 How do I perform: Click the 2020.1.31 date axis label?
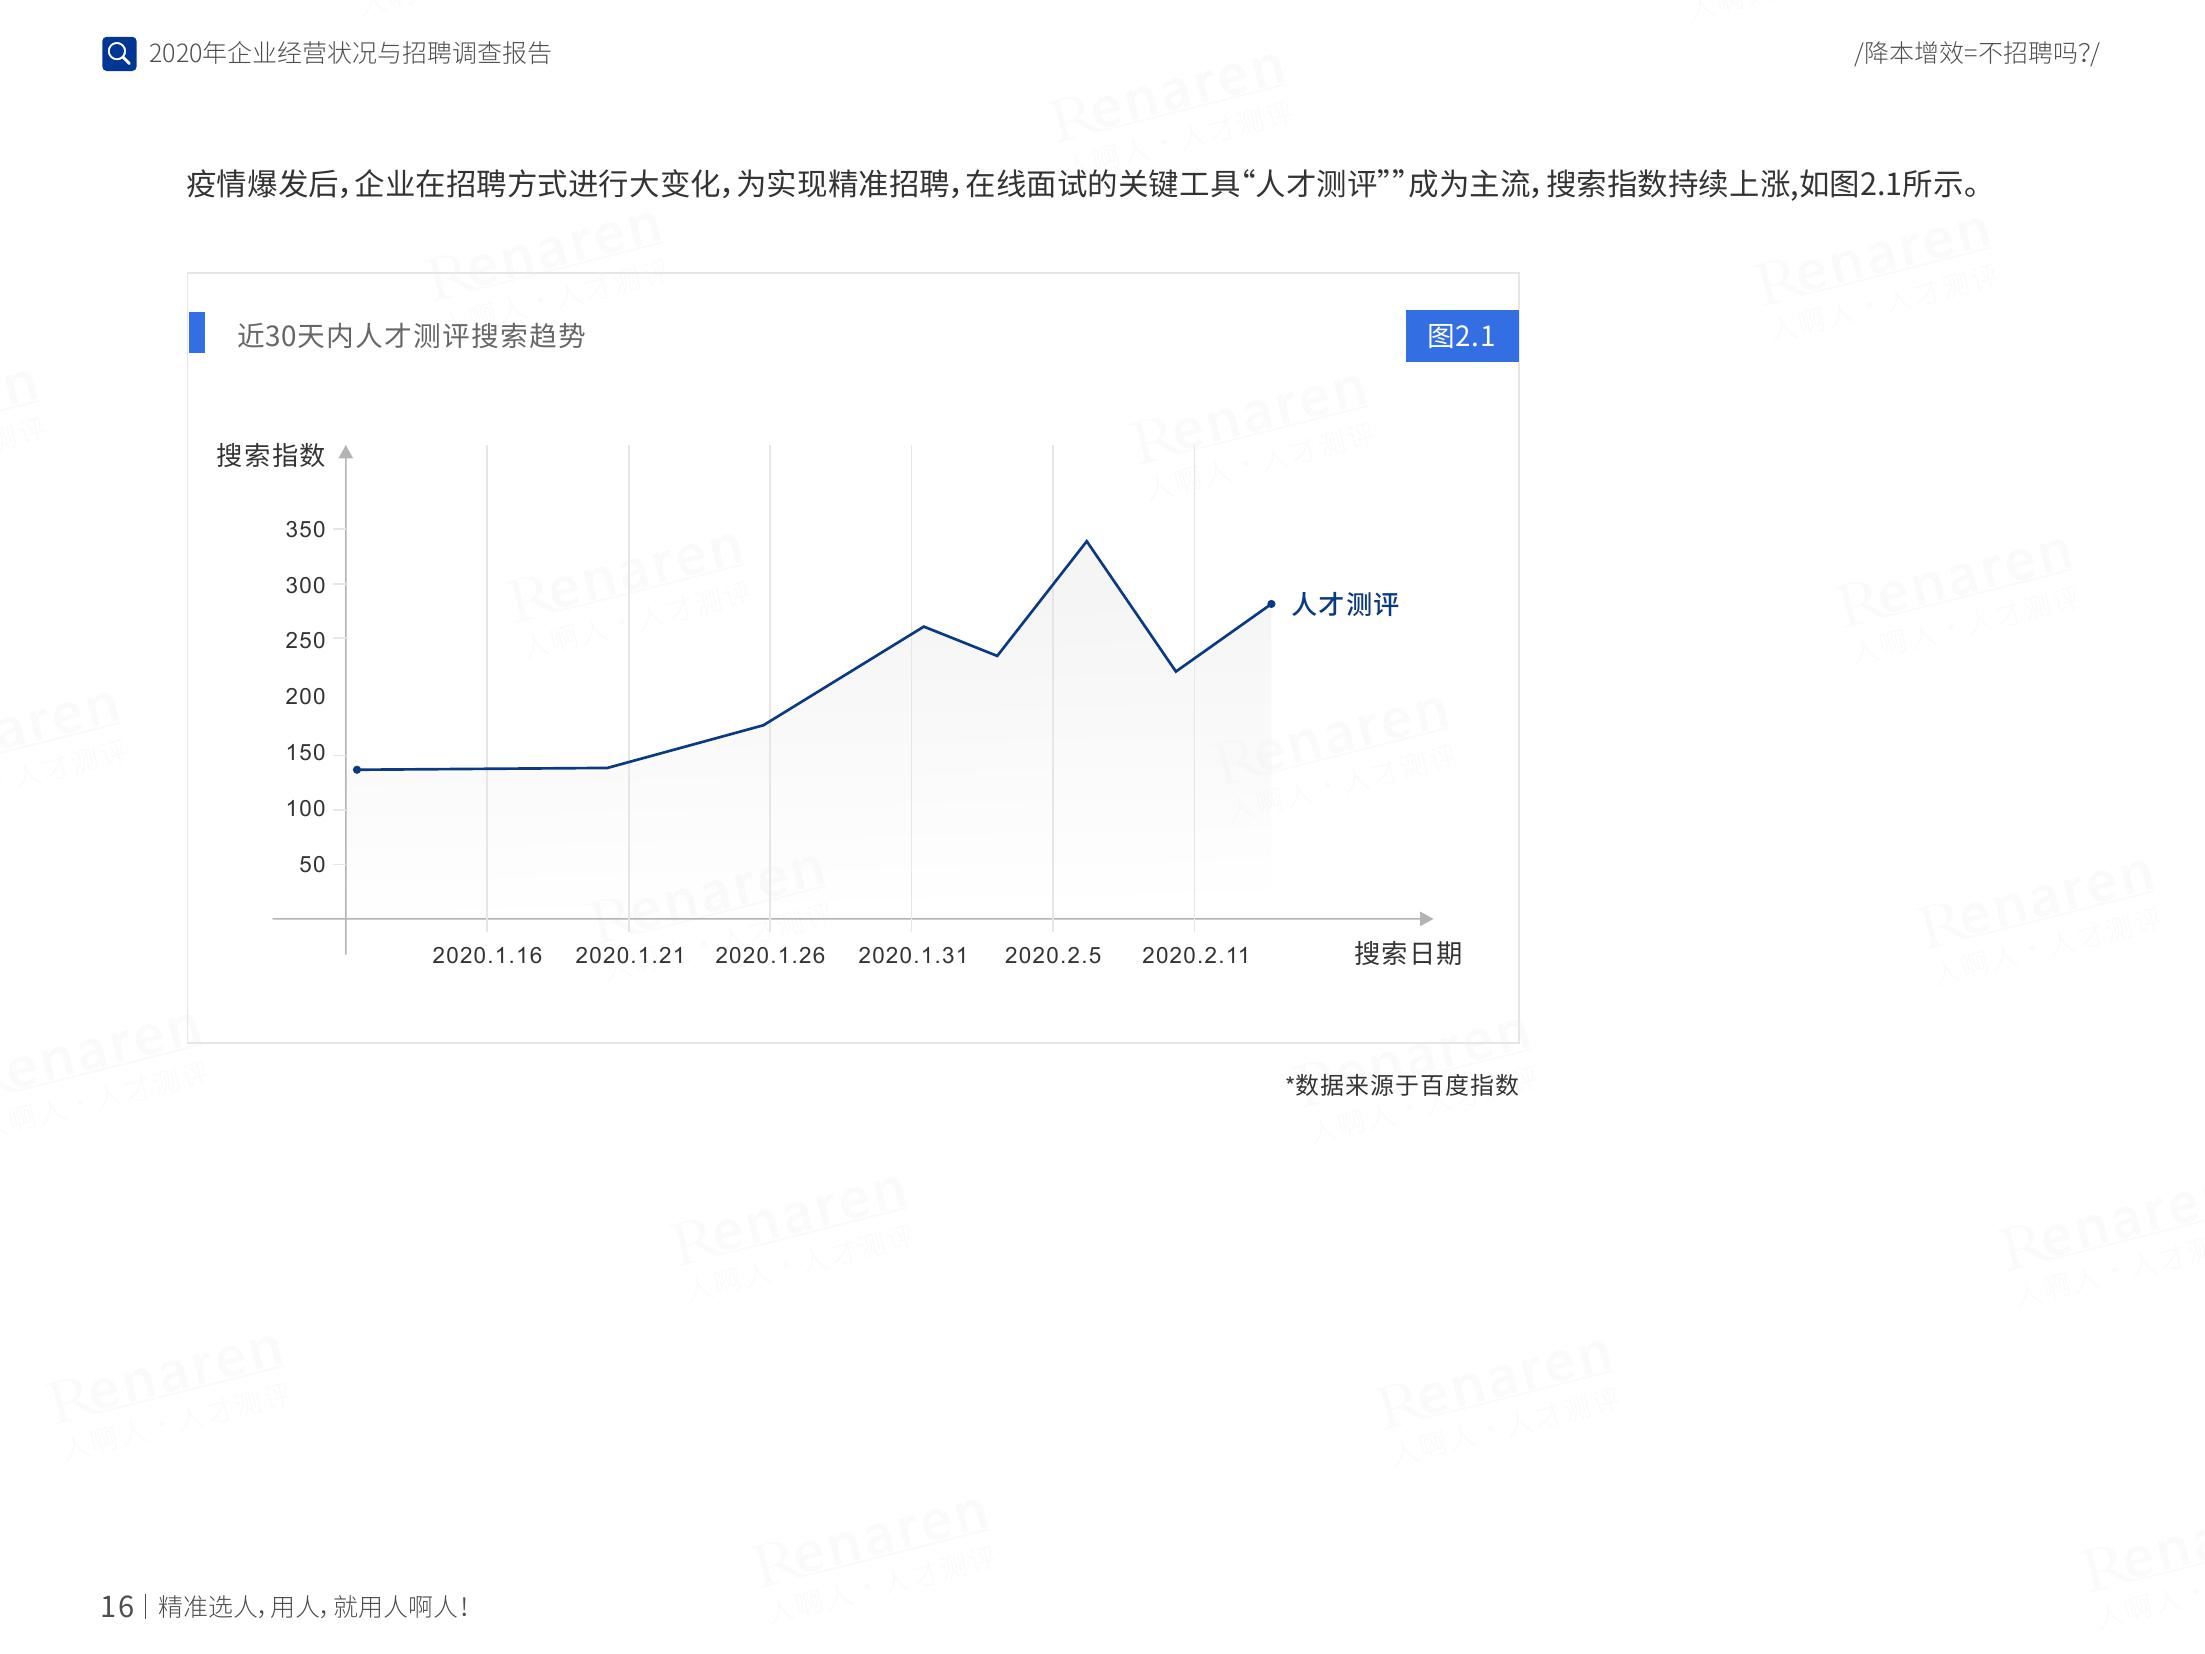tap(912, 955)
